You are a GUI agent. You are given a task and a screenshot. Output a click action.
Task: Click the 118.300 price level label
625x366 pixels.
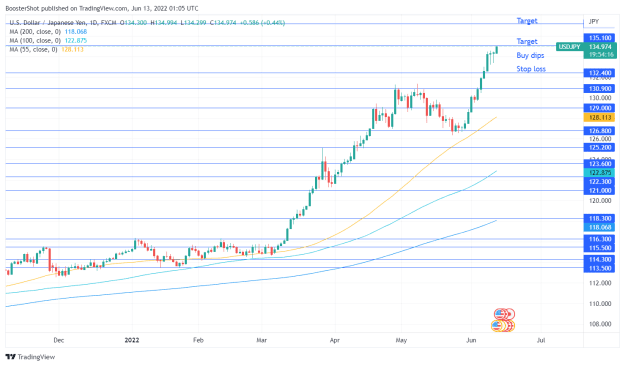click(x=599, y=218)
